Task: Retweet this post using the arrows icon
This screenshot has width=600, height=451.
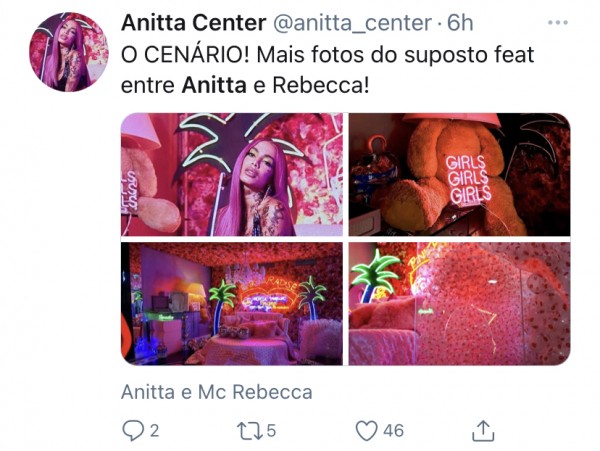Action: (250, 431)
